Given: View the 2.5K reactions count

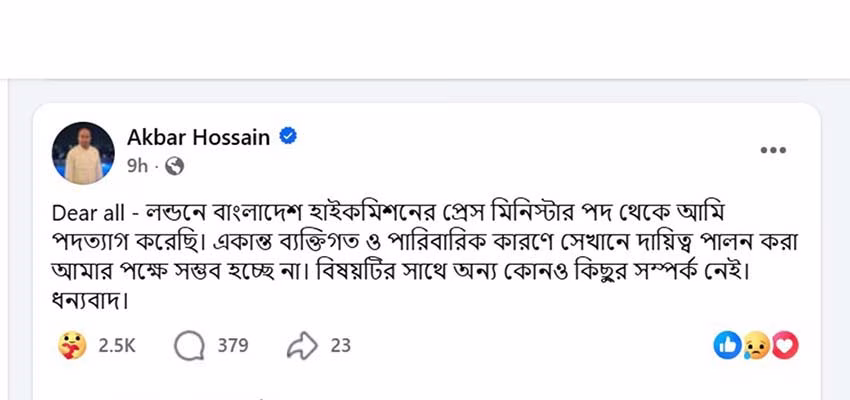Looking at the screenshot, I should pyautogui.click(x=116, y=346).
